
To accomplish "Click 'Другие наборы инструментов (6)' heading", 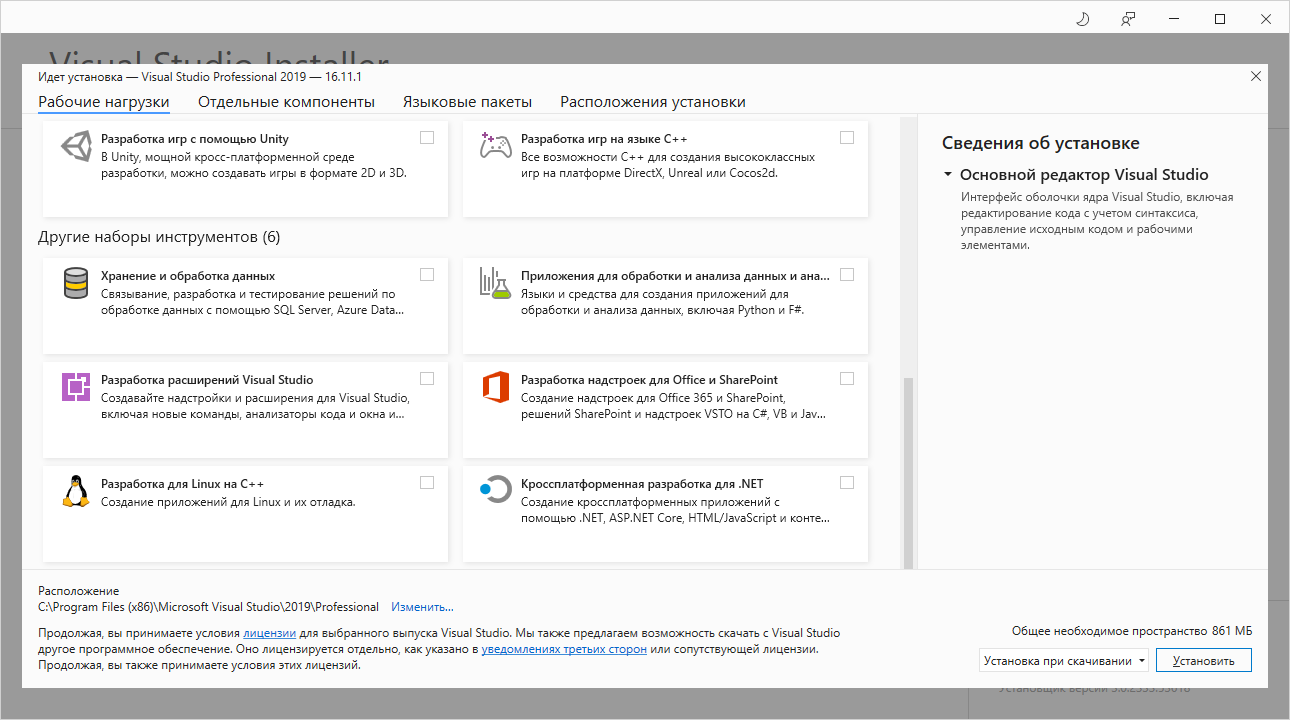I will point(159,238).
